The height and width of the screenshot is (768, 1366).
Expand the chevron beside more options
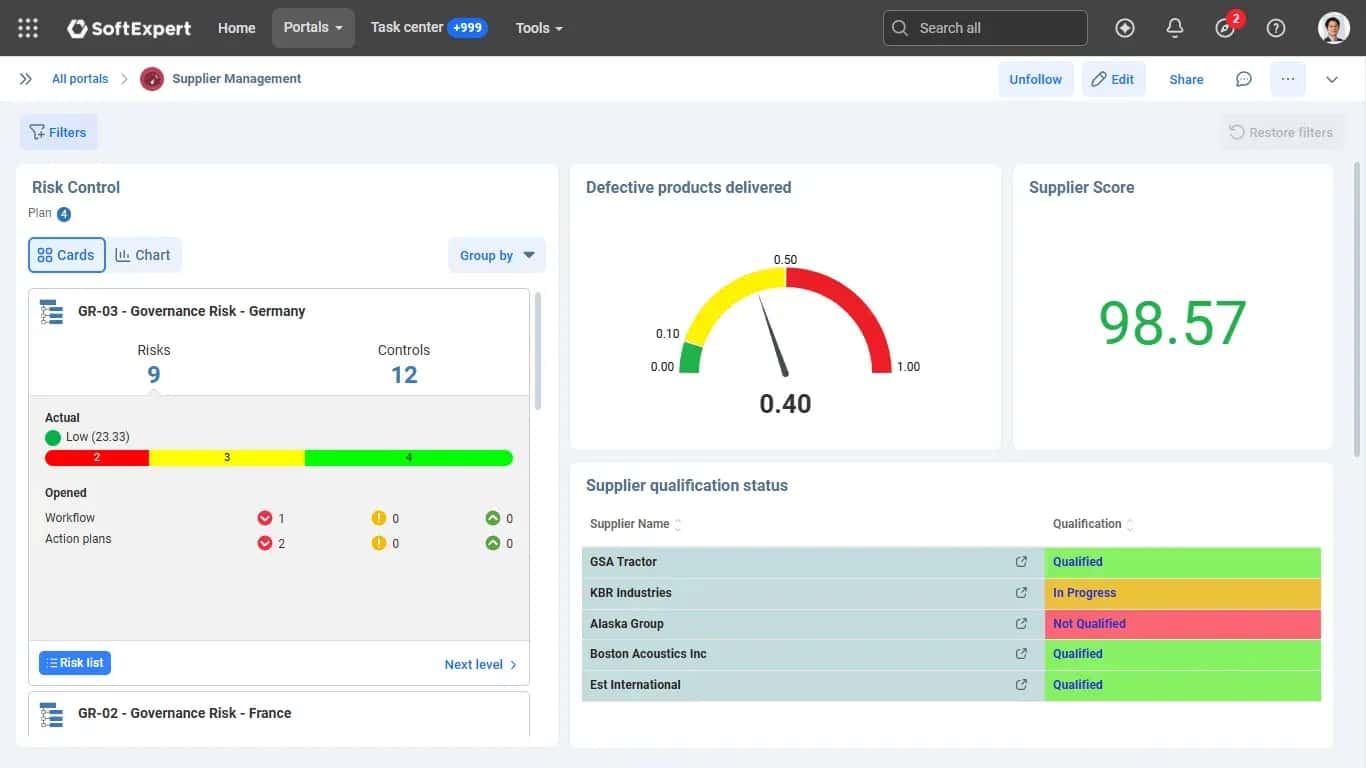pos(1332,79)
